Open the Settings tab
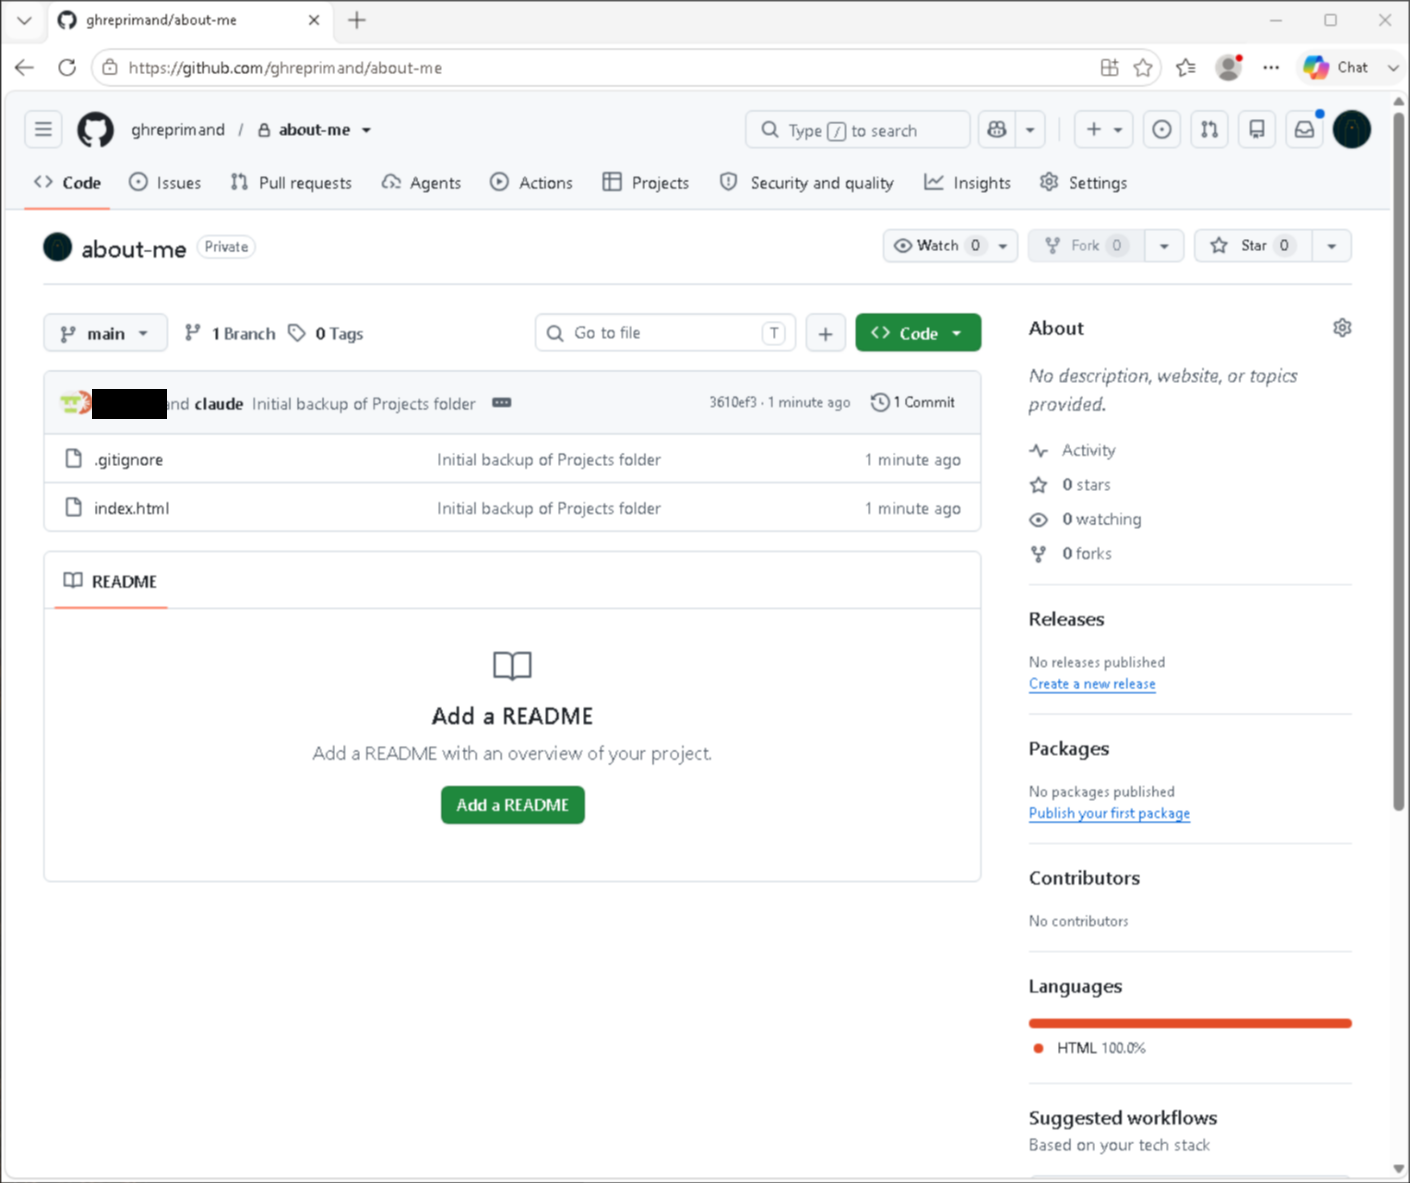This screenshot has height=1183, width=1410. [x=1084, y=183]
